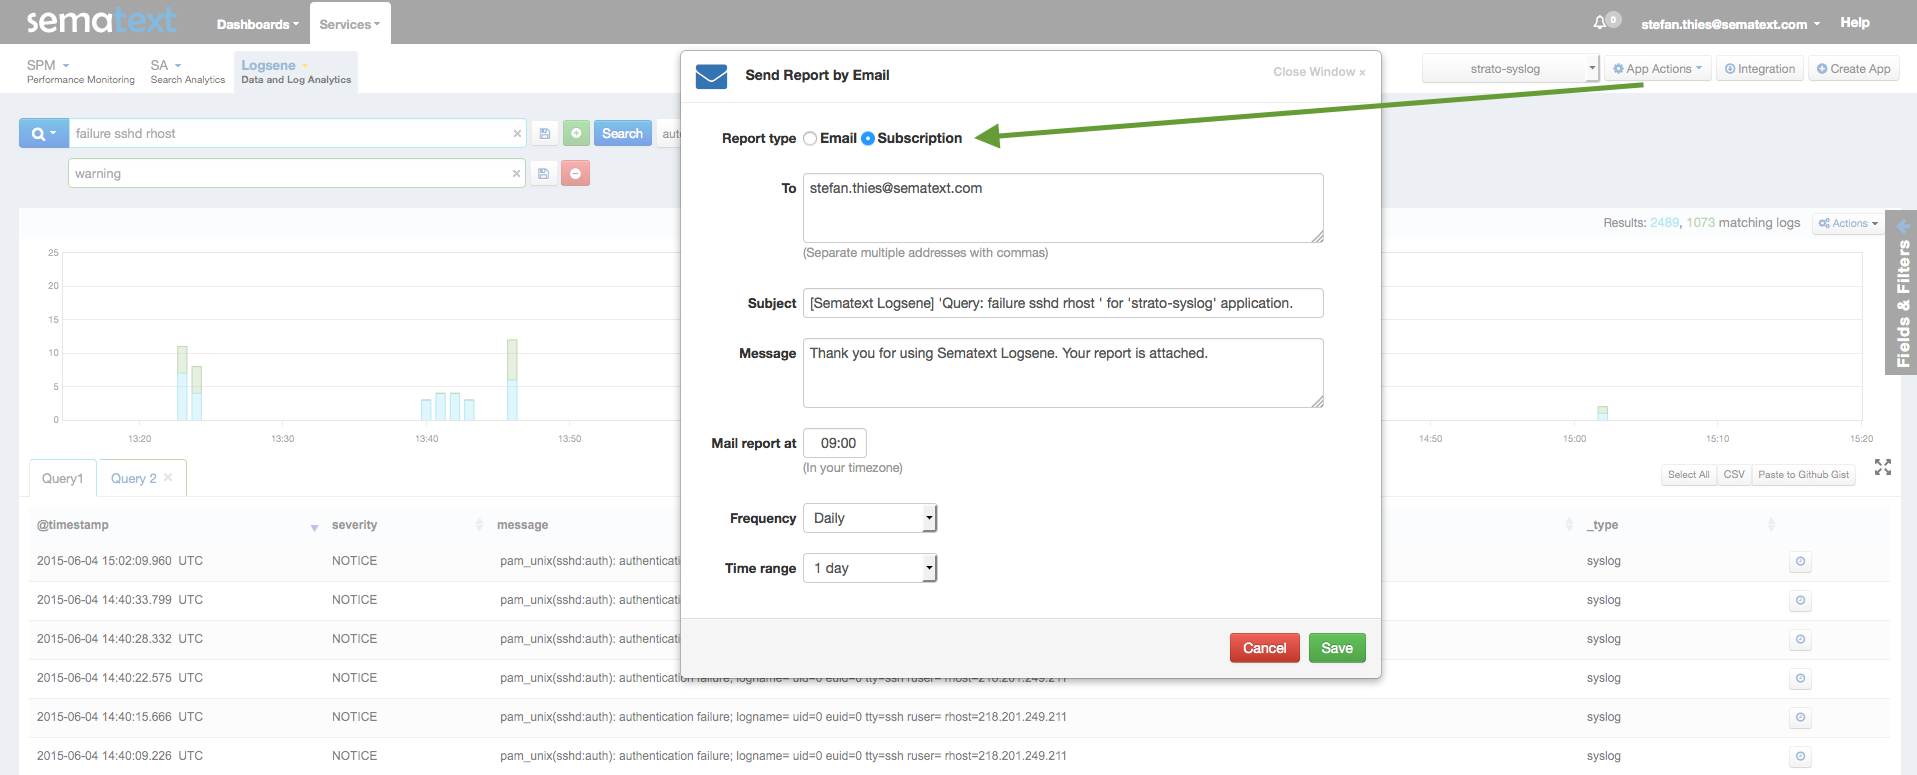The image size is (1917, 775).
Task: Open stefan.thies@sematext.com account menu
Action: pyautogui.click(x=1730, y=24)
